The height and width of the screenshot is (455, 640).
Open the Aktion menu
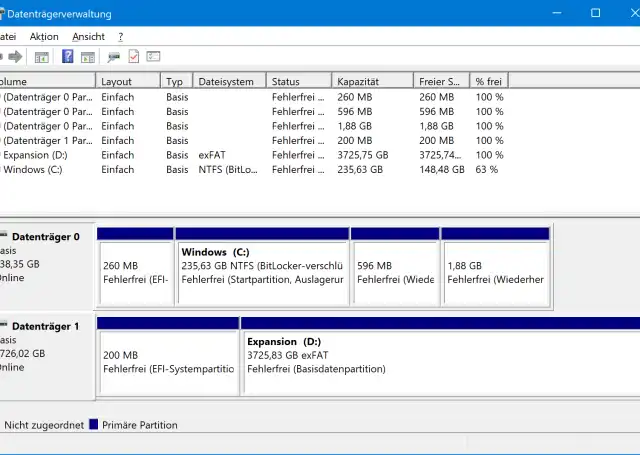pos(44,37)
